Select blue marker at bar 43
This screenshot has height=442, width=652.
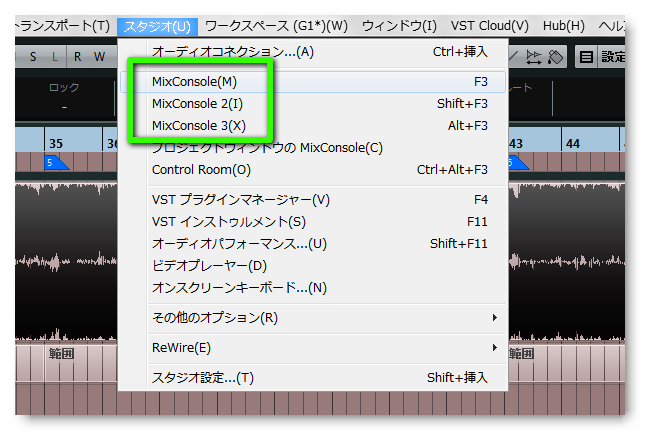coord(517,163)
